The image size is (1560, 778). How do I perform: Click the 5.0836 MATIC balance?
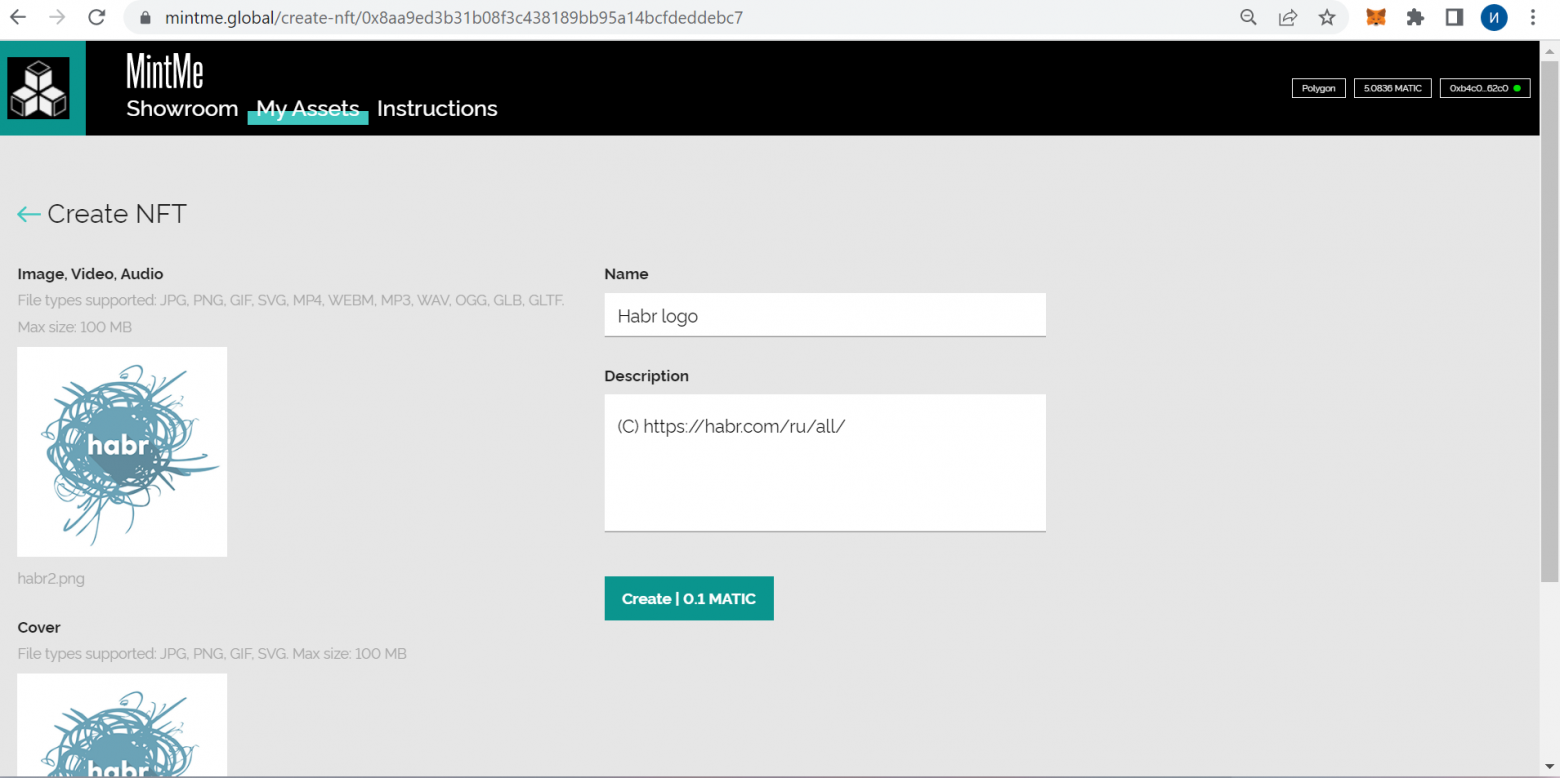[x=1393, y=88]
